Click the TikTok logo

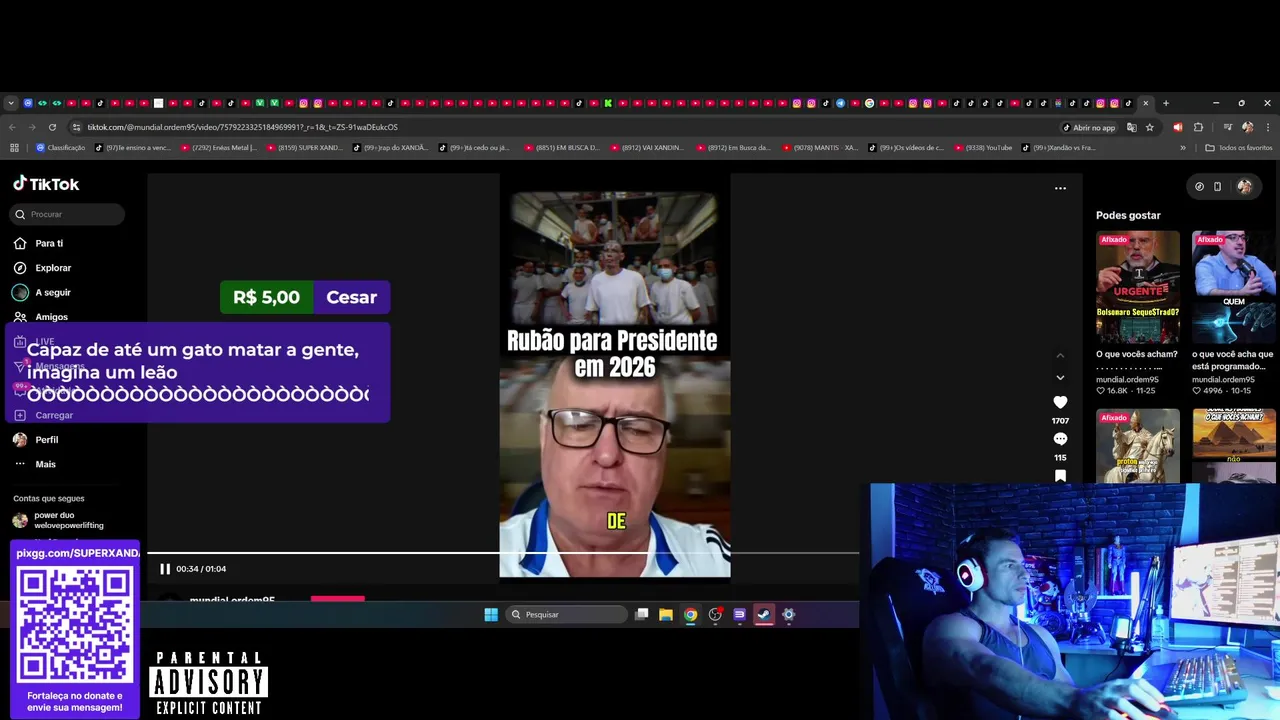pyautogui.click(x=46, y=184)
